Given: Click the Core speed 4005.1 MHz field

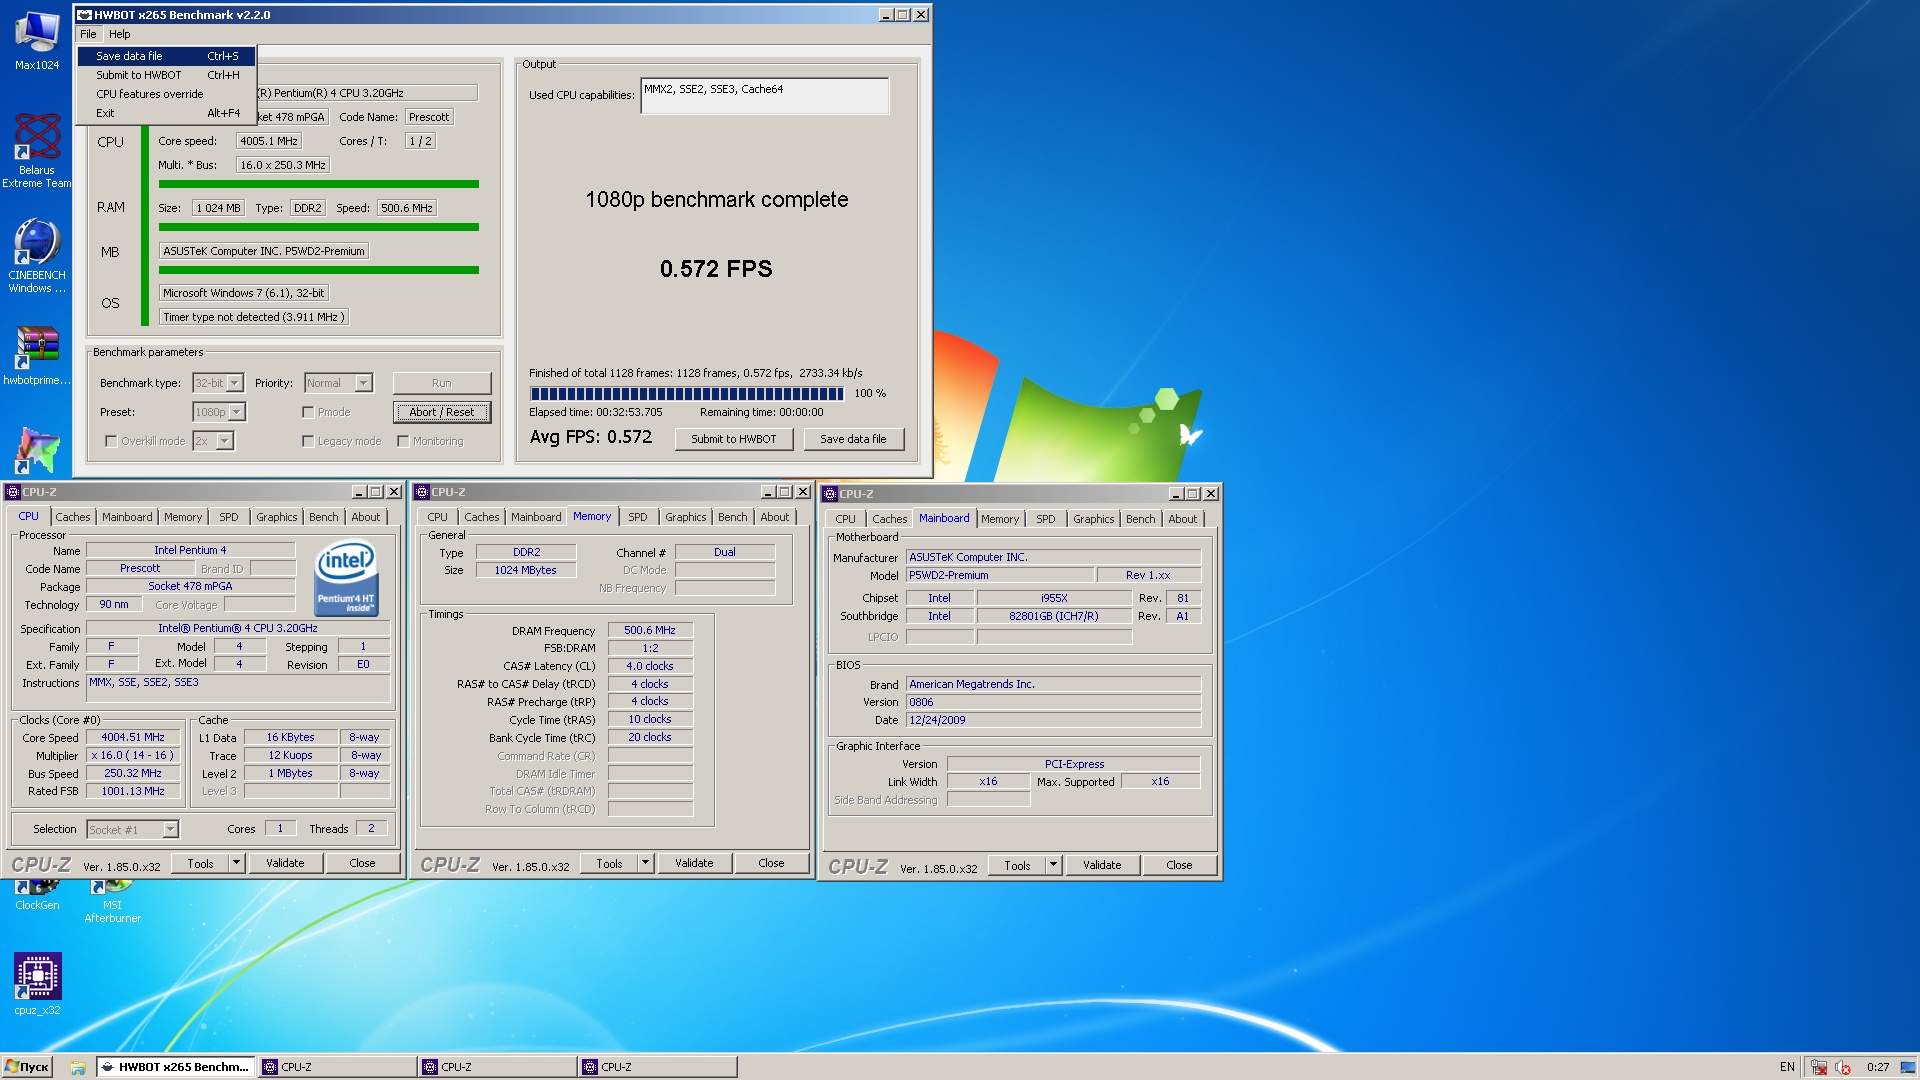Looking at the screenshot, I should (x=269, y=141).
